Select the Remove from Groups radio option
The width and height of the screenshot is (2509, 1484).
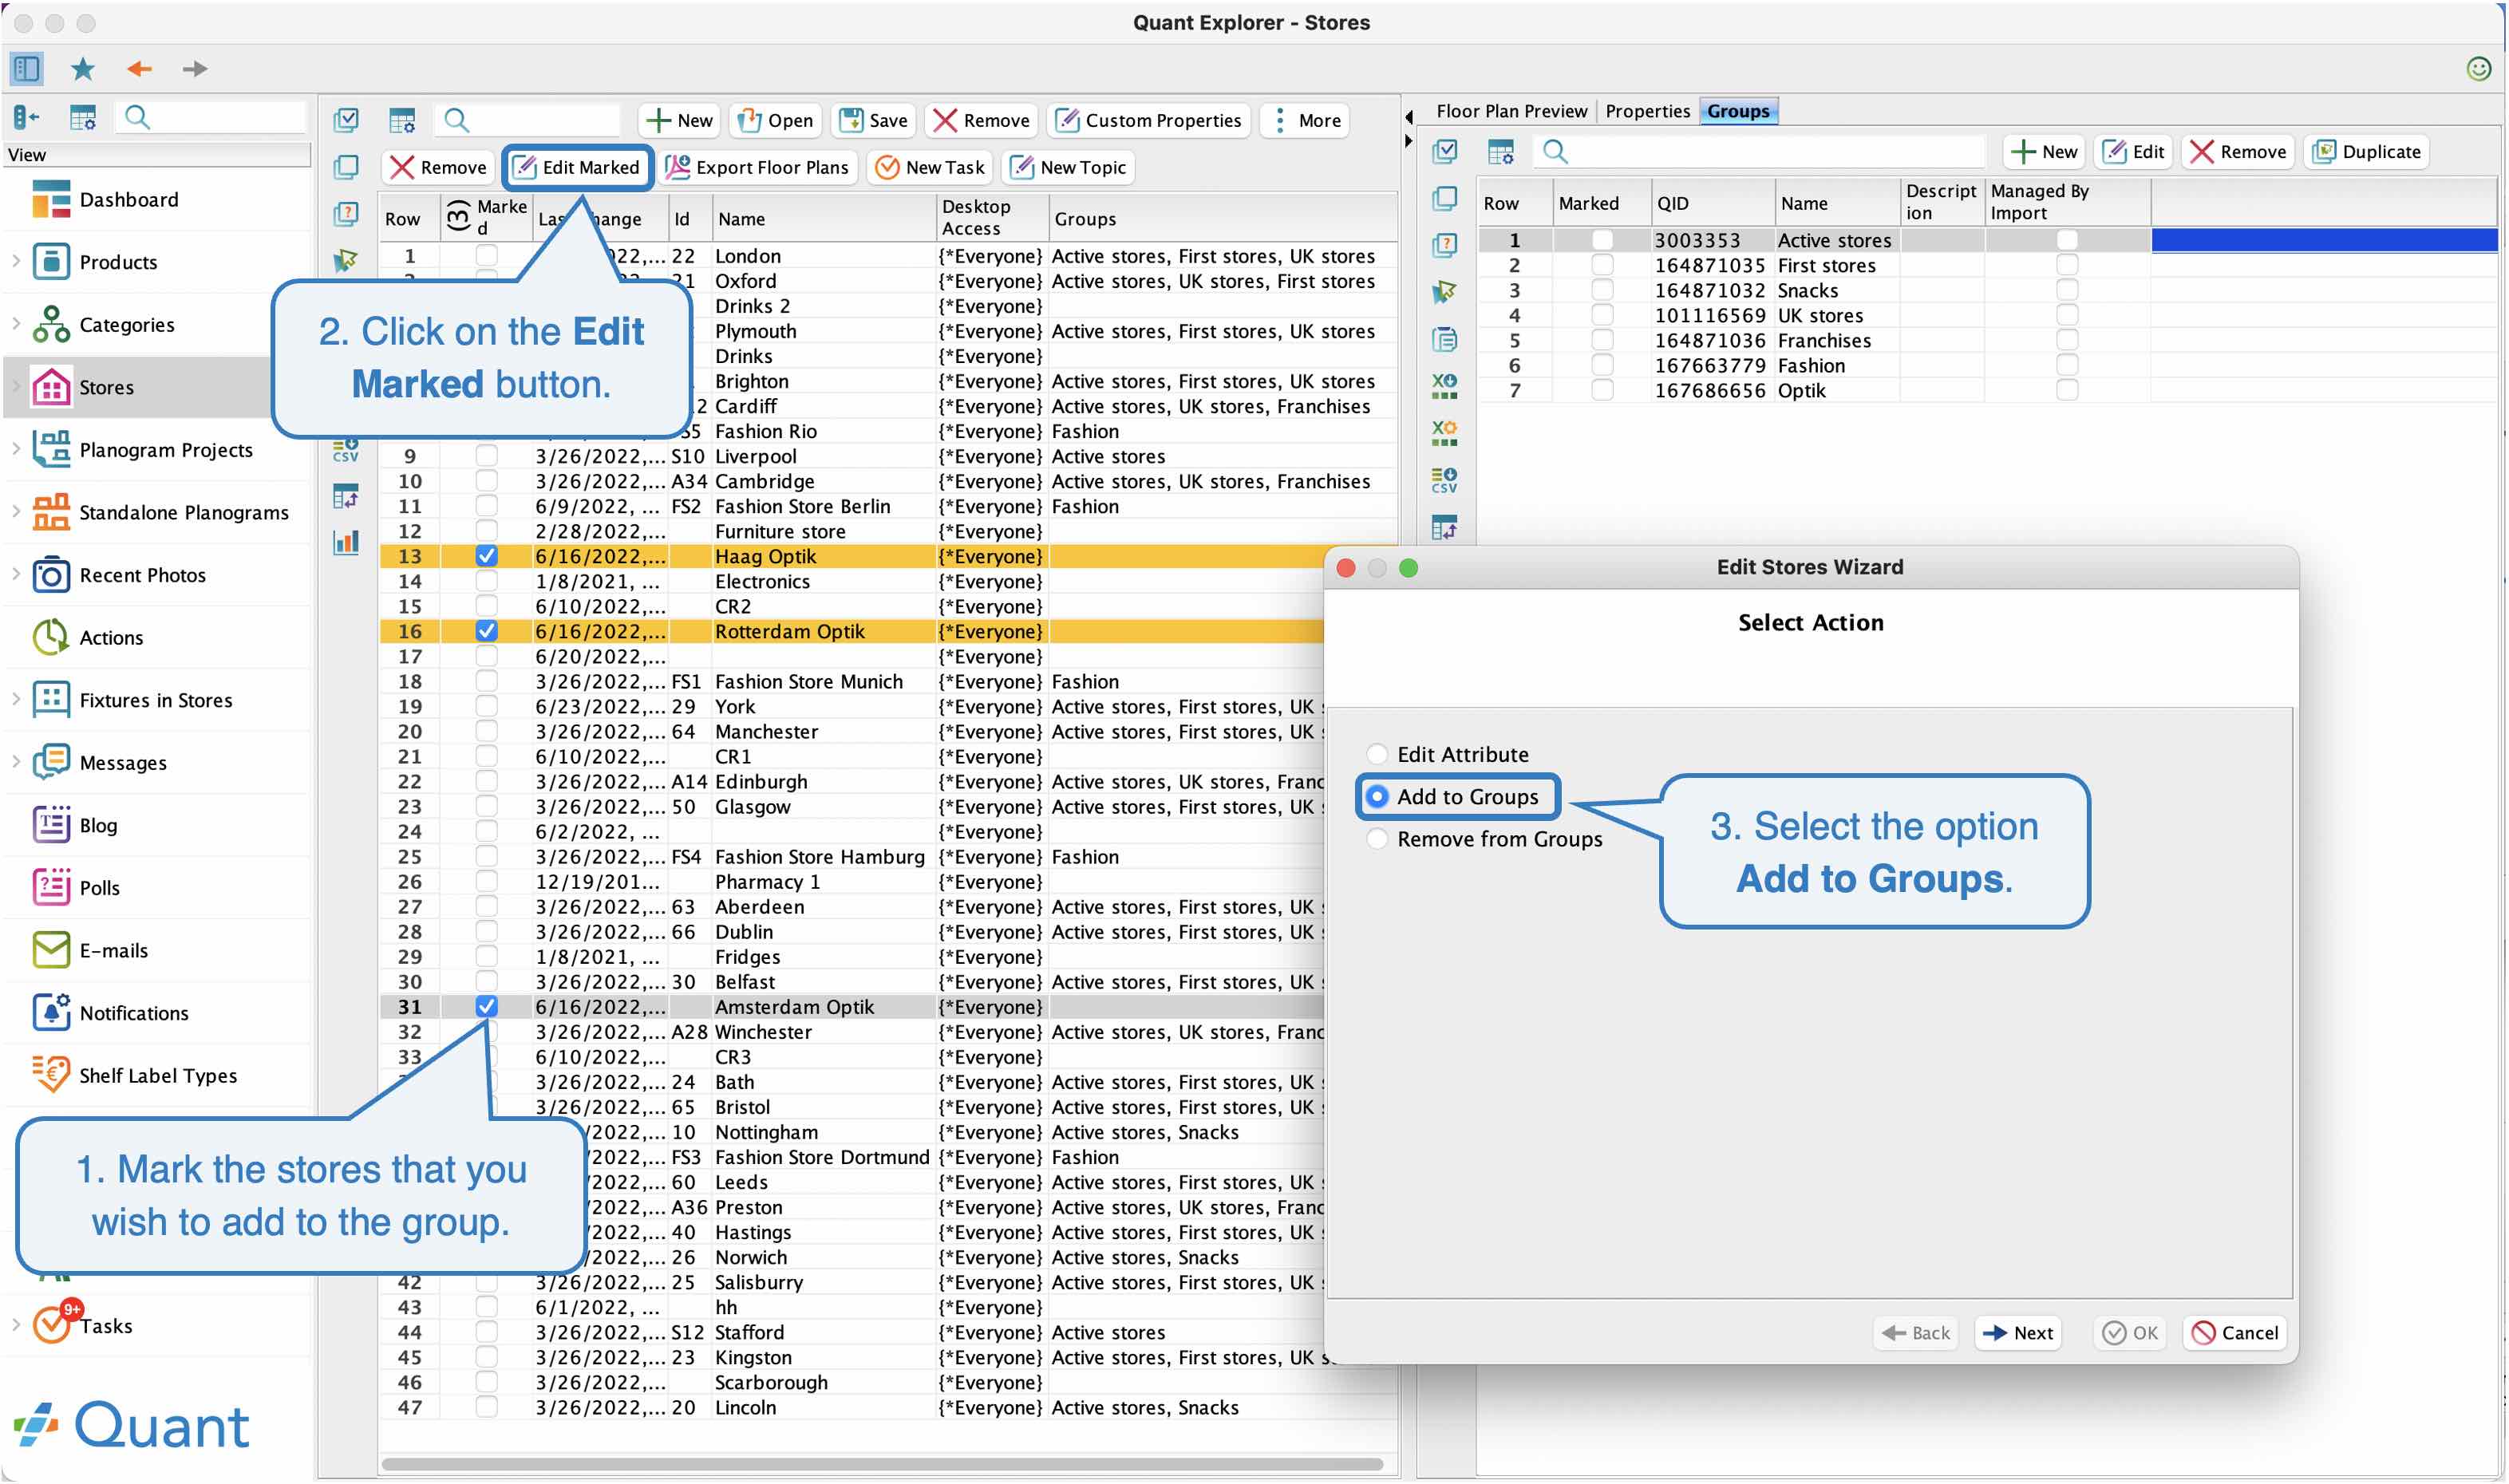(x=1377, y=838)
